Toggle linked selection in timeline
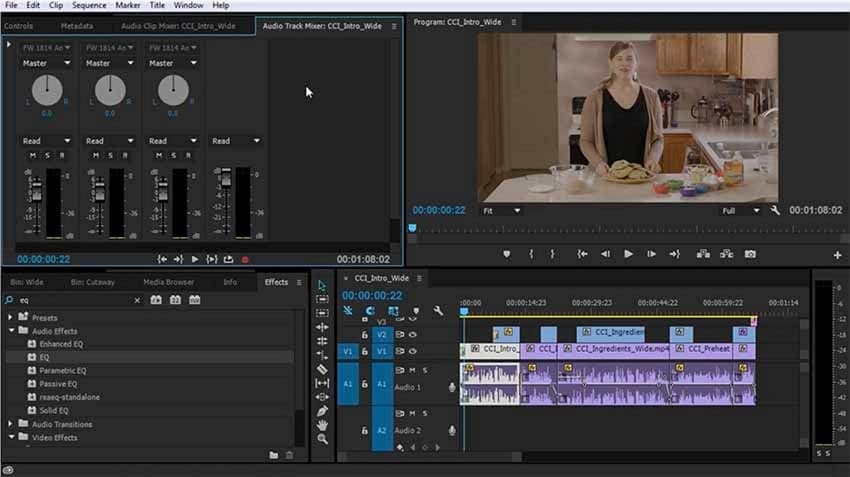 pos(393,311)
